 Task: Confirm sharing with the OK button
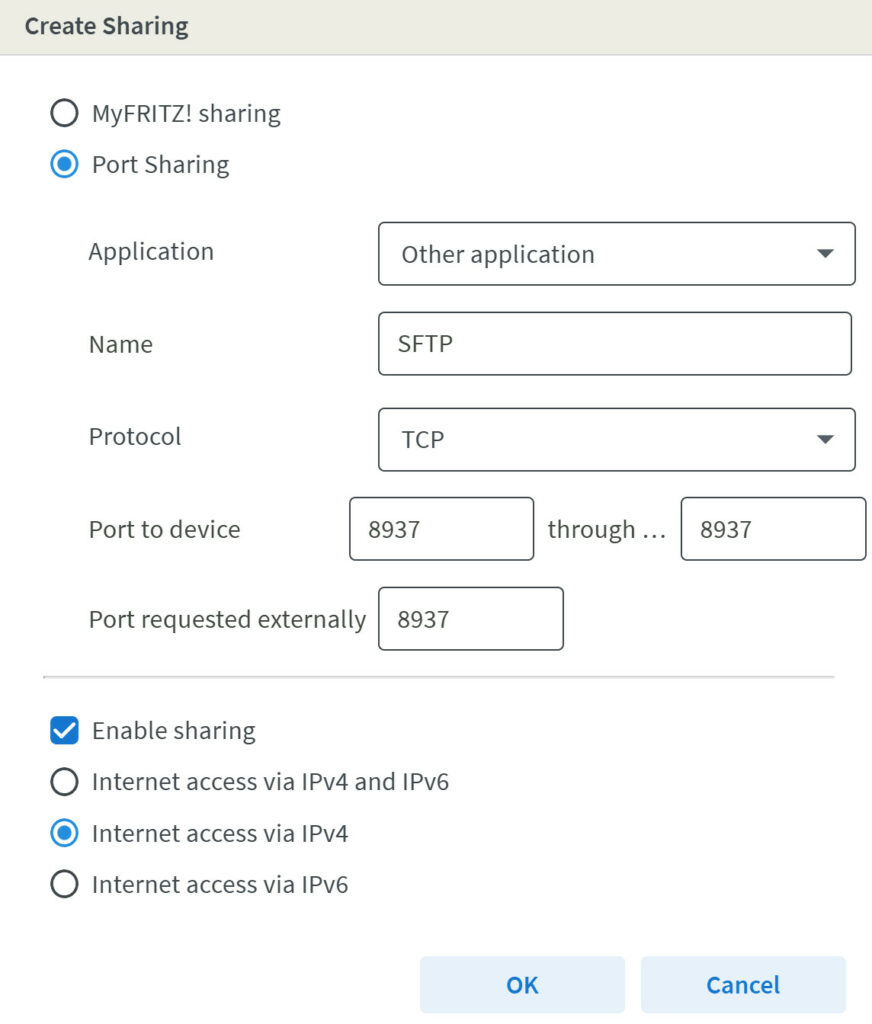tap(521, 984)
